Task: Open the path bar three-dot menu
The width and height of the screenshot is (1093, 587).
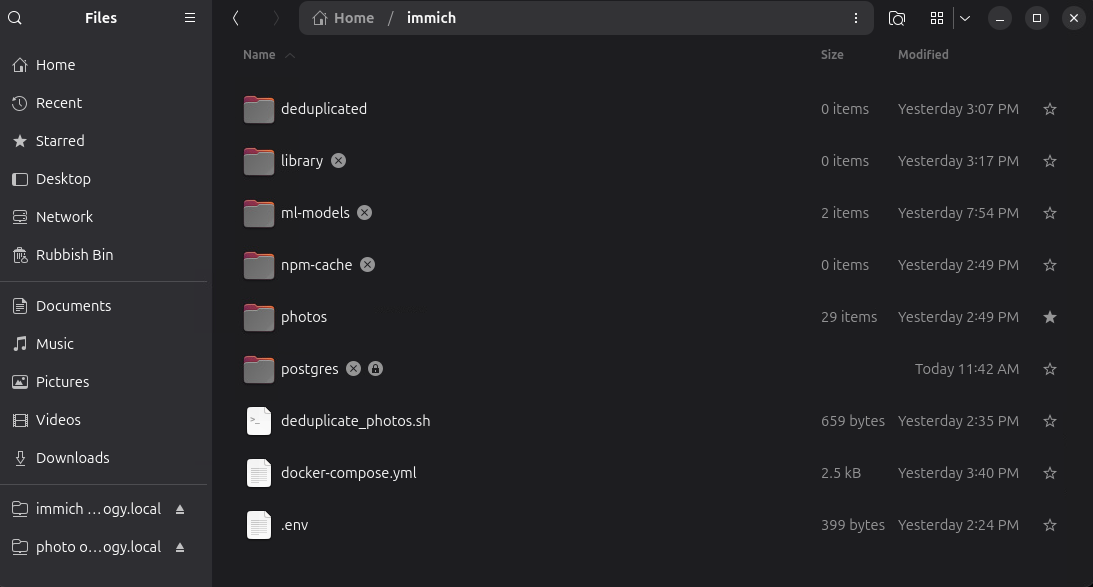Action: [856, 18]
